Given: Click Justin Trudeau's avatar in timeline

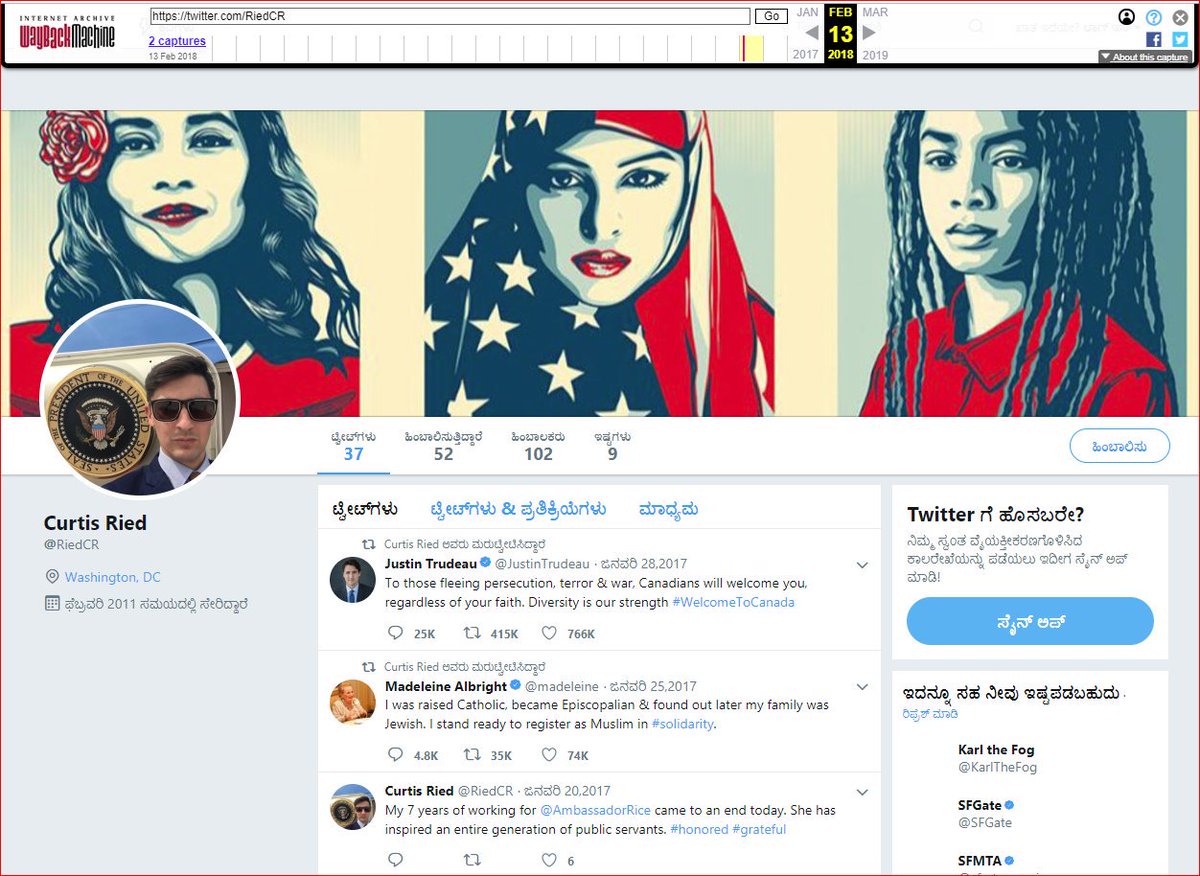Looking at the screenshot, I should click(x=353, y=579).
